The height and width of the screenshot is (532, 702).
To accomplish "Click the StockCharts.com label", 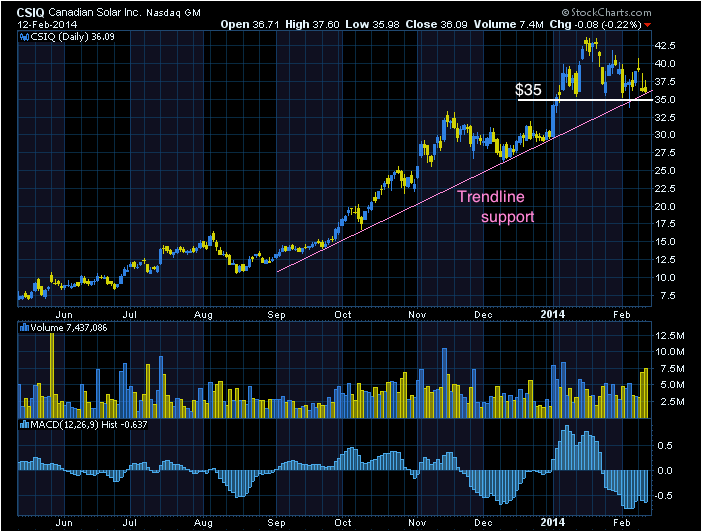I will click(607, 13).
